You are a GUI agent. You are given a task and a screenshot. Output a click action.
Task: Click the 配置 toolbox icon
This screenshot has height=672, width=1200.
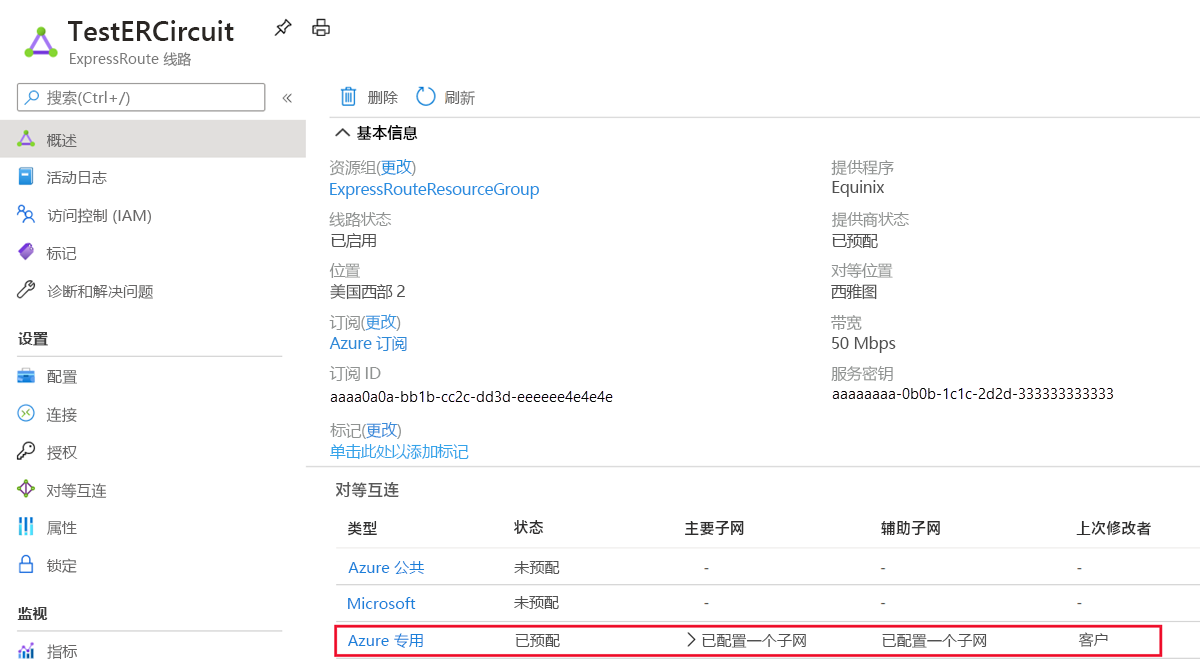pyautogui.click(x=27, y=376)
